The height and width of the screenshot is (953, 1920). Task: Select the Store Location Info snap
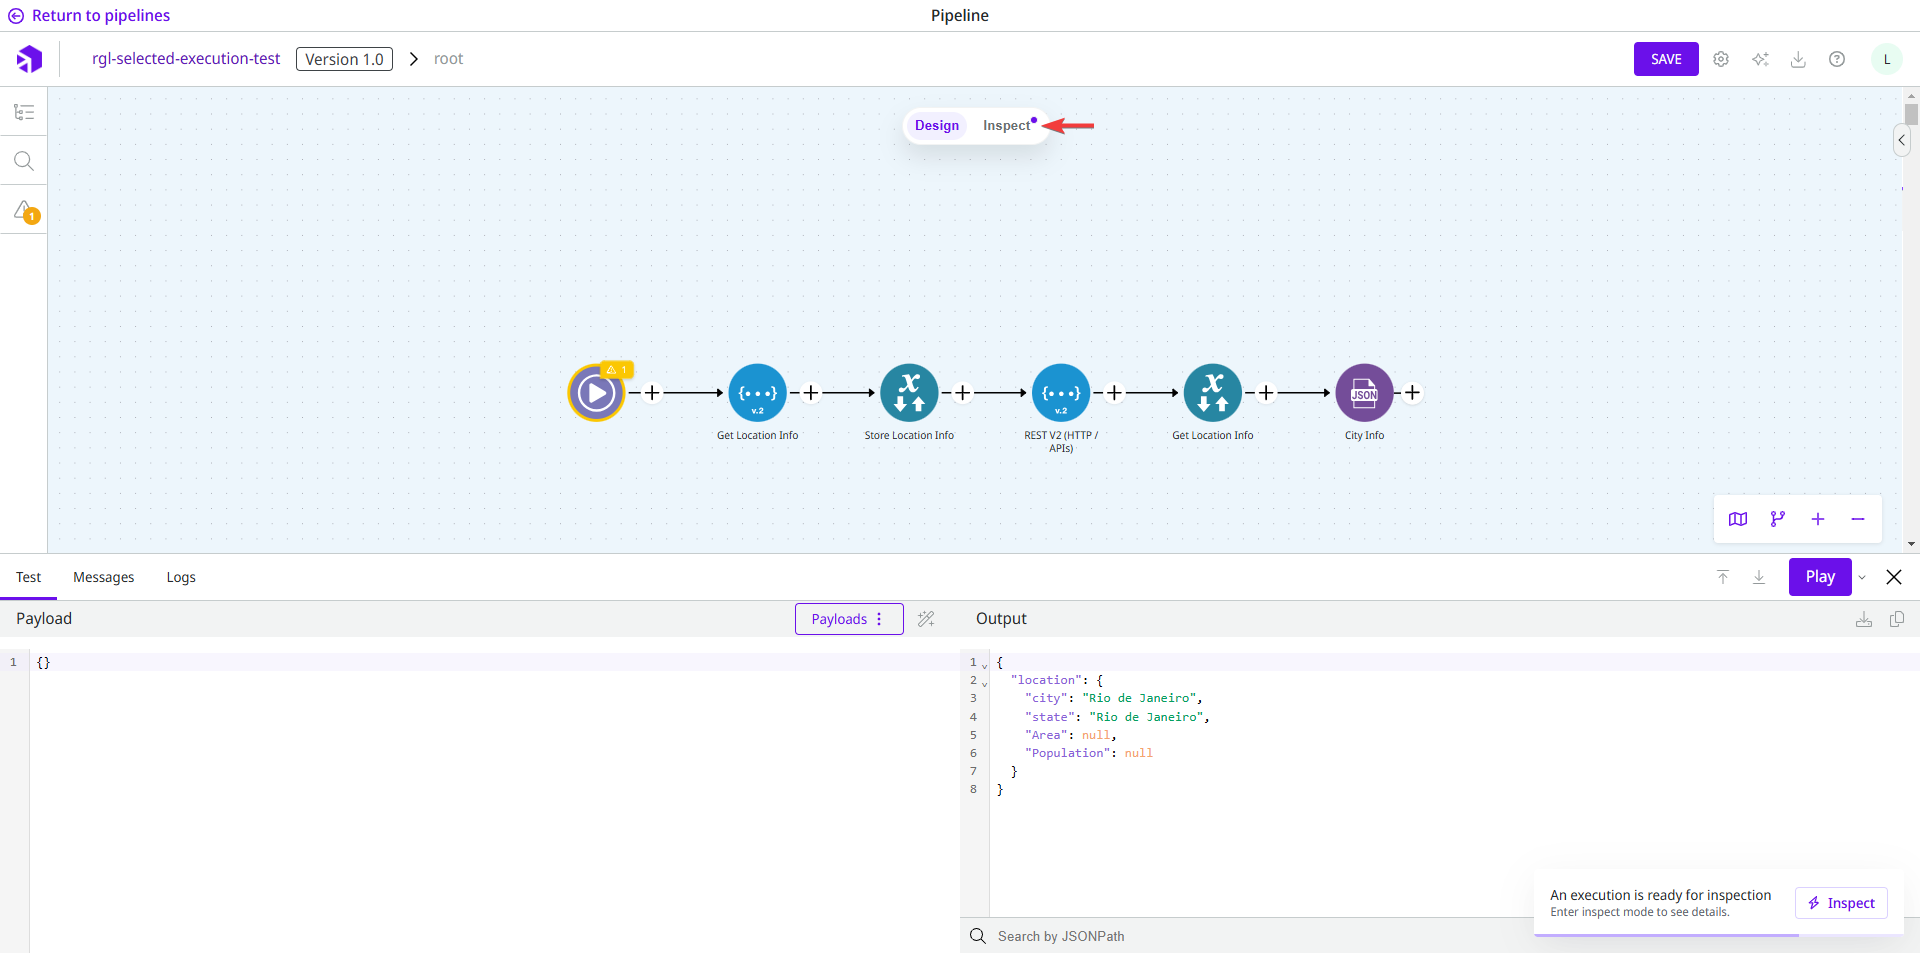(909, 393)
